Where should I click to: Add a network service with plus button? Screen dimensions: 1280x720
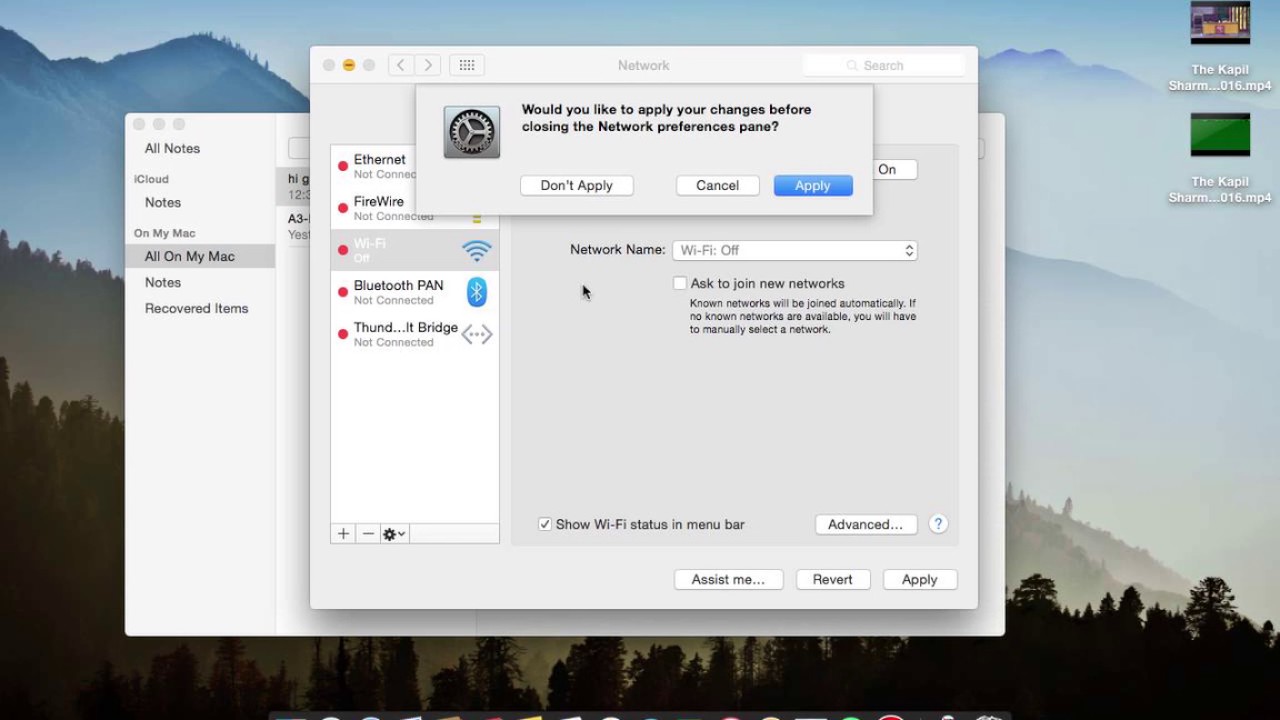pos(343,534)
